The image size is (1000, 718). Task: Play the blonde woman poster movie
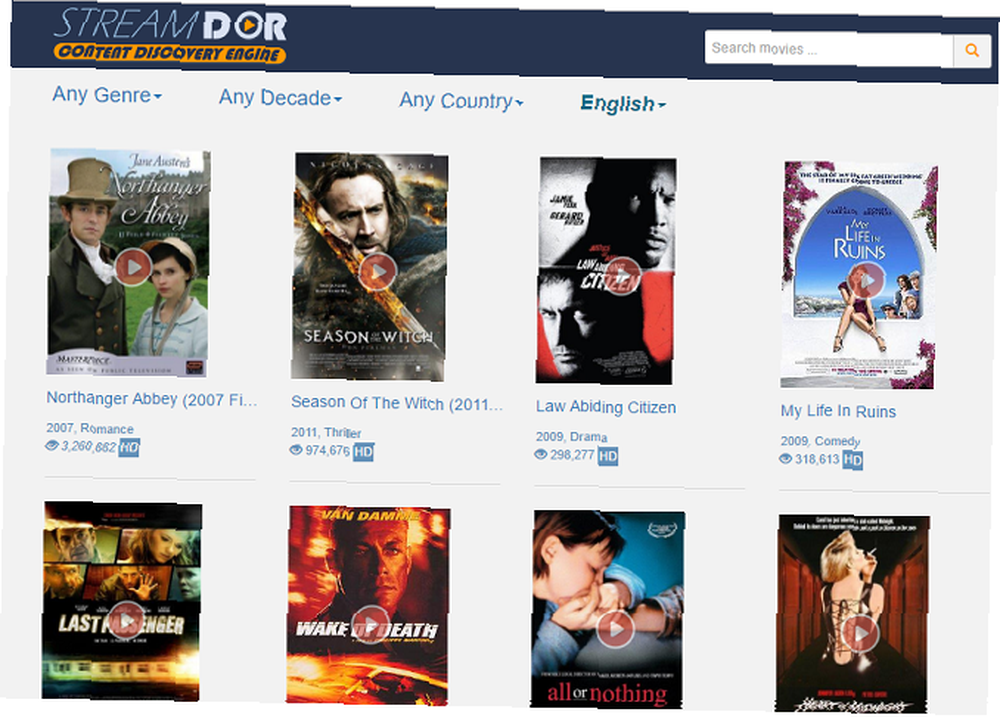[860, 633]
